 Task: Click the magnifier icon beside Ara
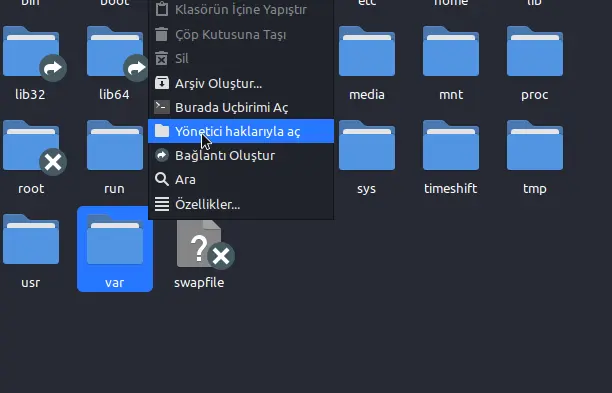tap(162, 180)
